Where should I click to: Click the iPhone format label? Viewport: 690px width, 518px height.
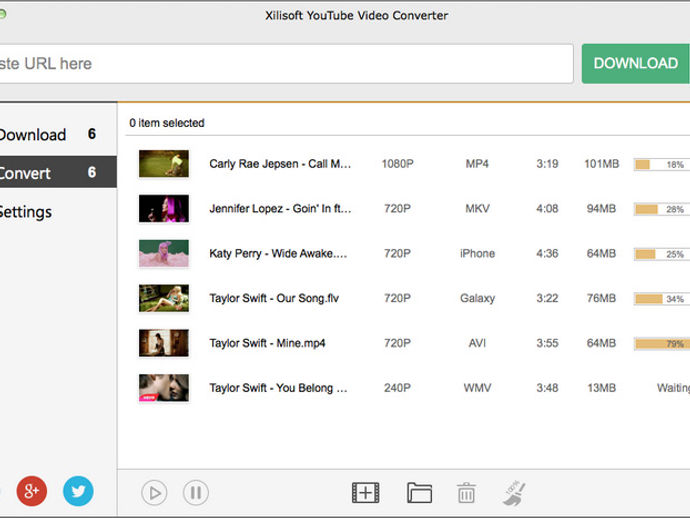(x=477, y=253)
